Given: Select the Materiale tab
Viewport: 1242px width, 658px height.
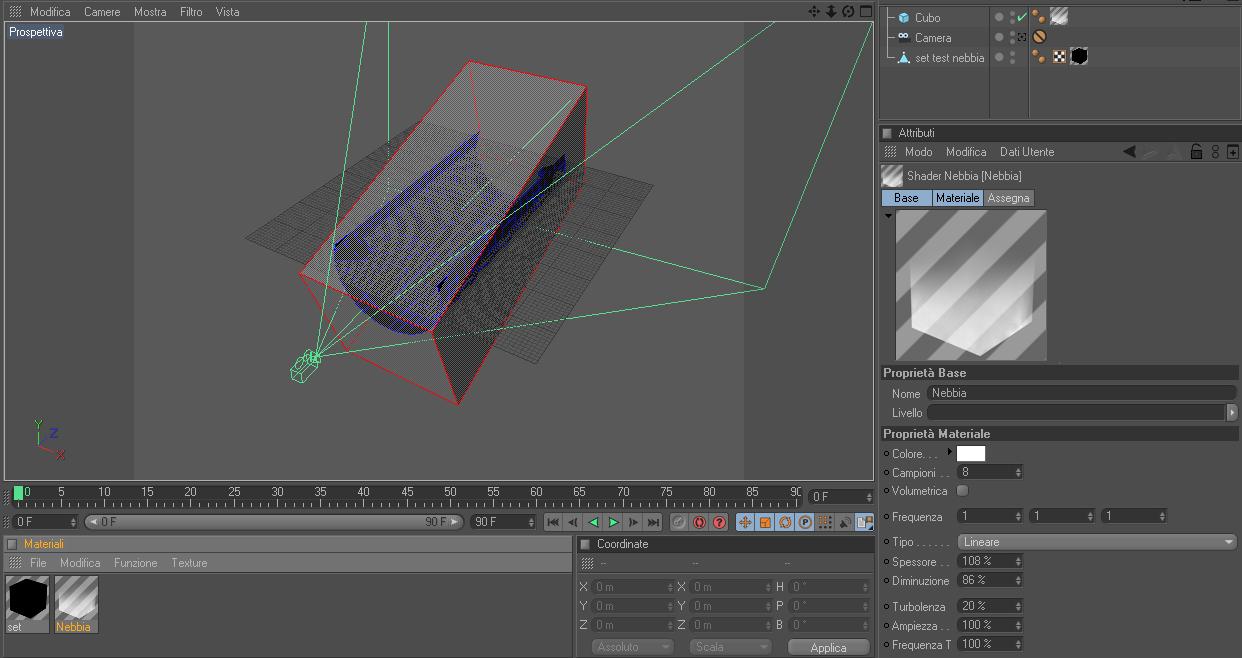Looking at the screenshot, I should click(x=957, y=198).
